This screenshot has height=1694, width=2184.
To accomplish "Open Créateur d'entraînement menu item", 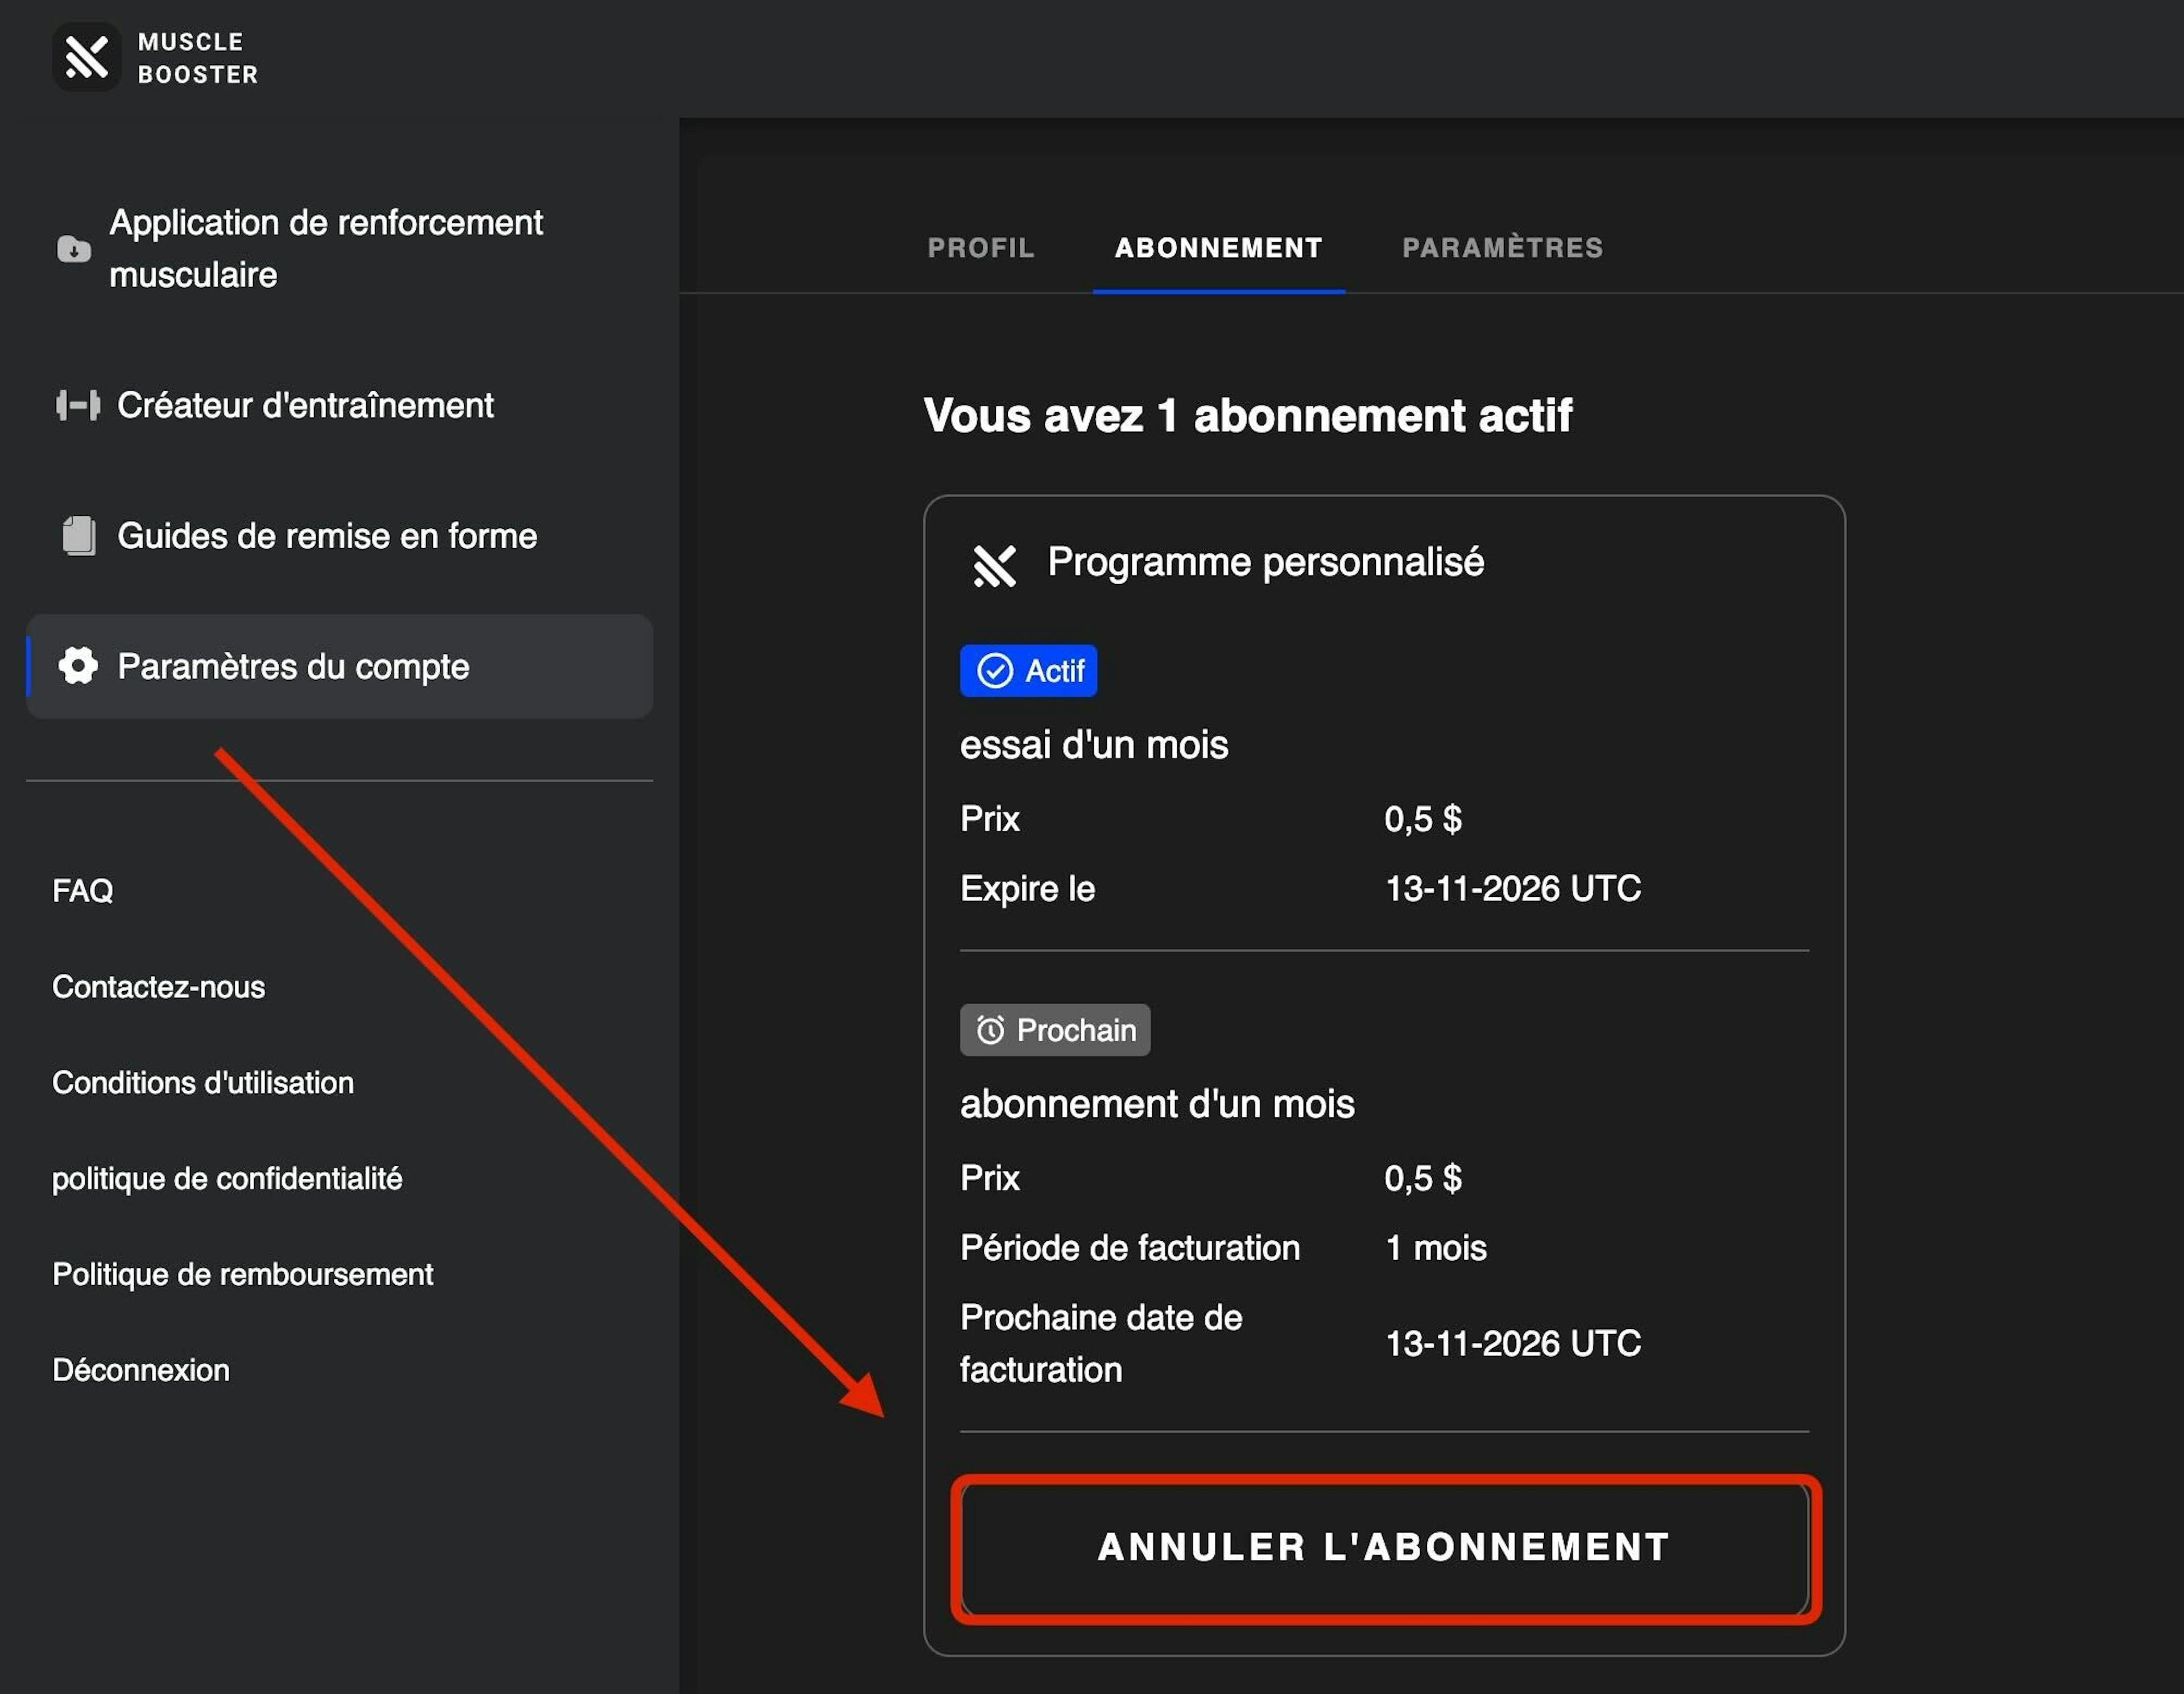I will tap(305, 405).
